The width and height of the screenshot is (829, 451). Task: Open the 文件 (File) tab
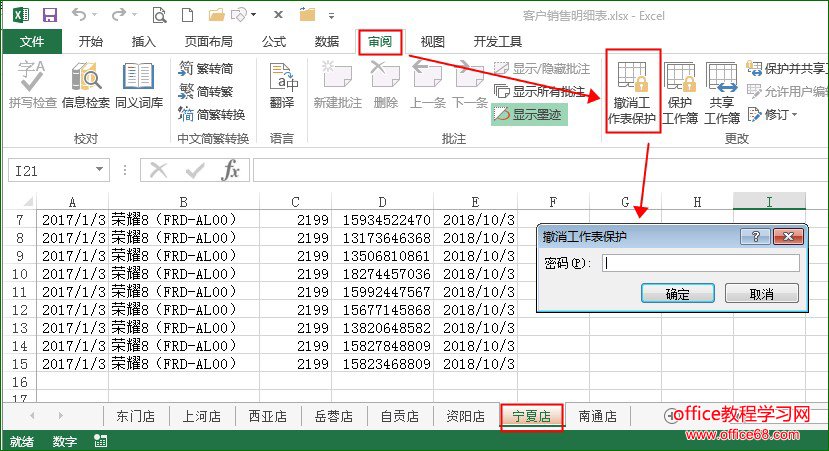point(32,42)
